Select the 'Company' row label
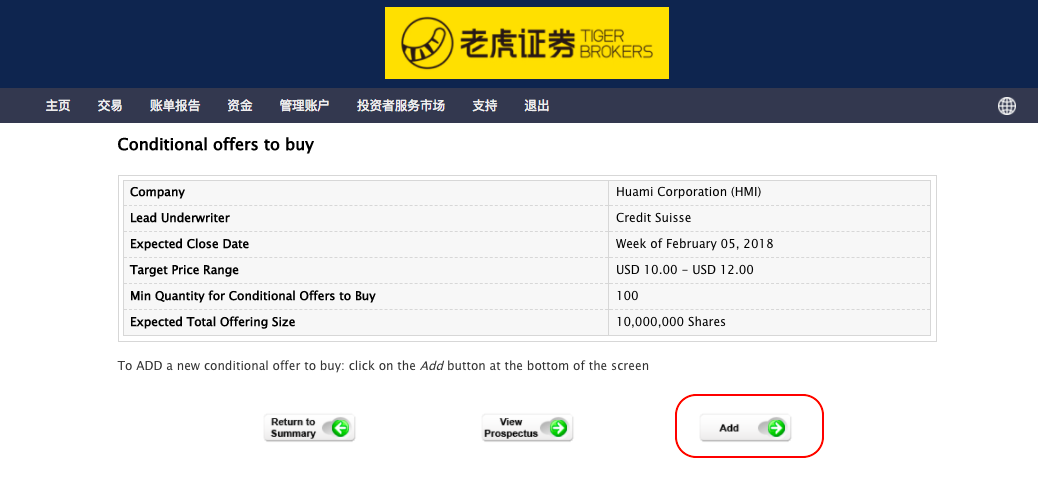 tap(158, 192)
